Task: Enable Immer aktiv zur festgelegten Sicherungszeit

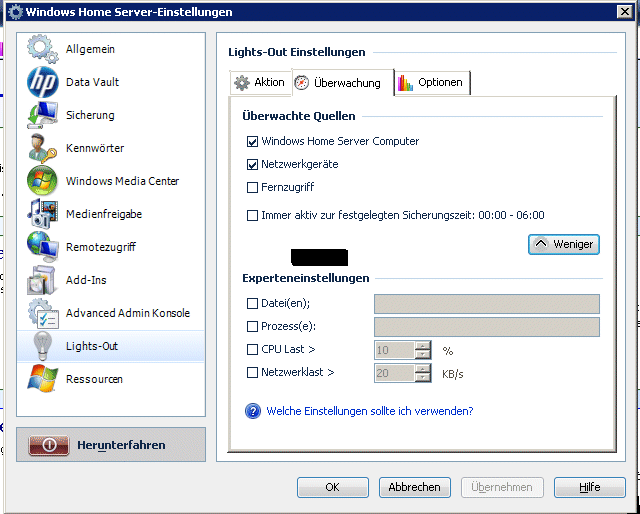Action: pyautogui.click(x=252, y=215)
